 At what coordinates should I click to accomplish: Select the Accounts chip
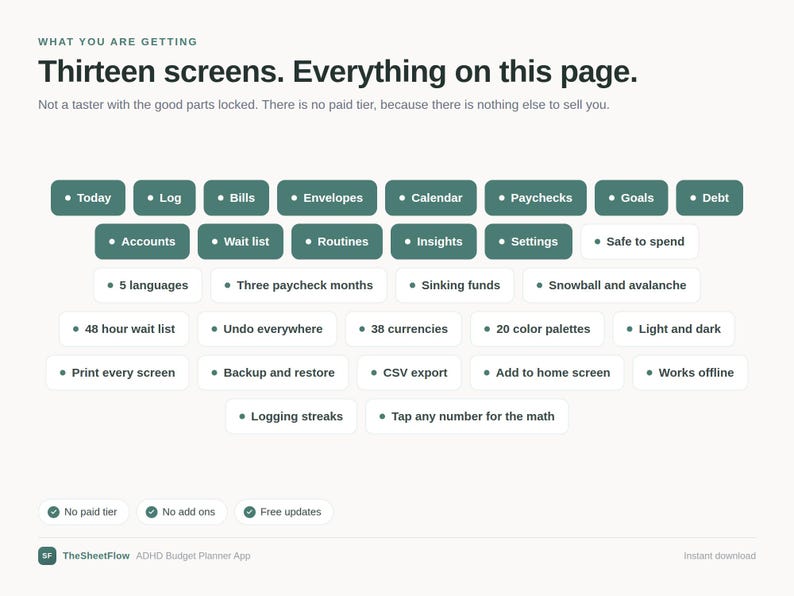[x=142, y=242]
